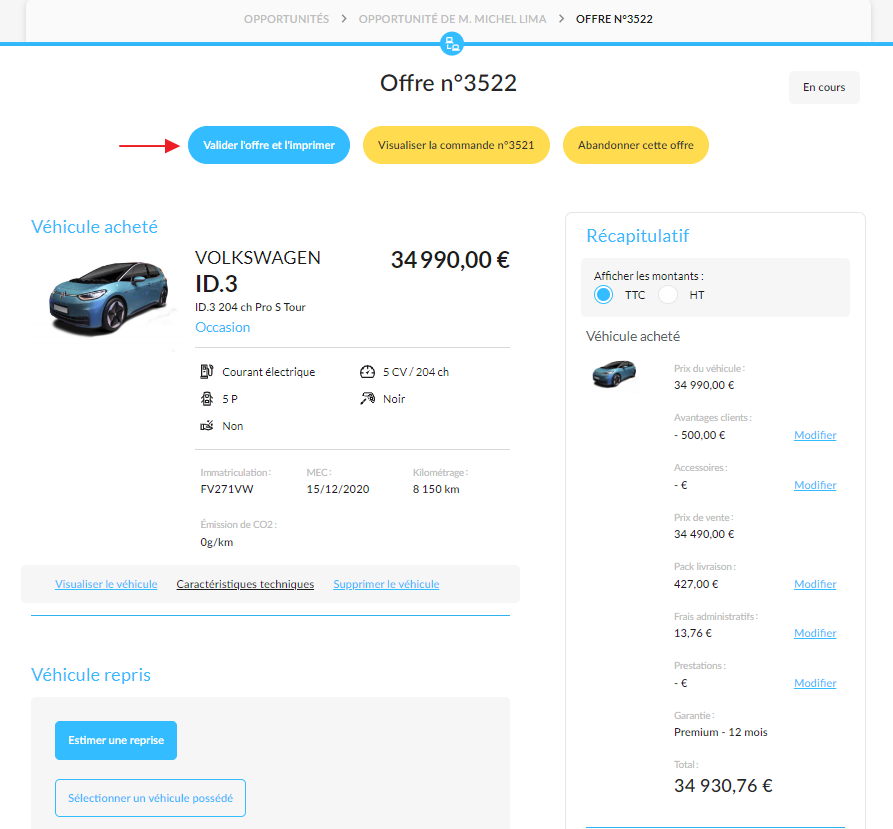Click the Véhicule repris heading
Screen dimensions: 893x829
click(x=91, y=675)
